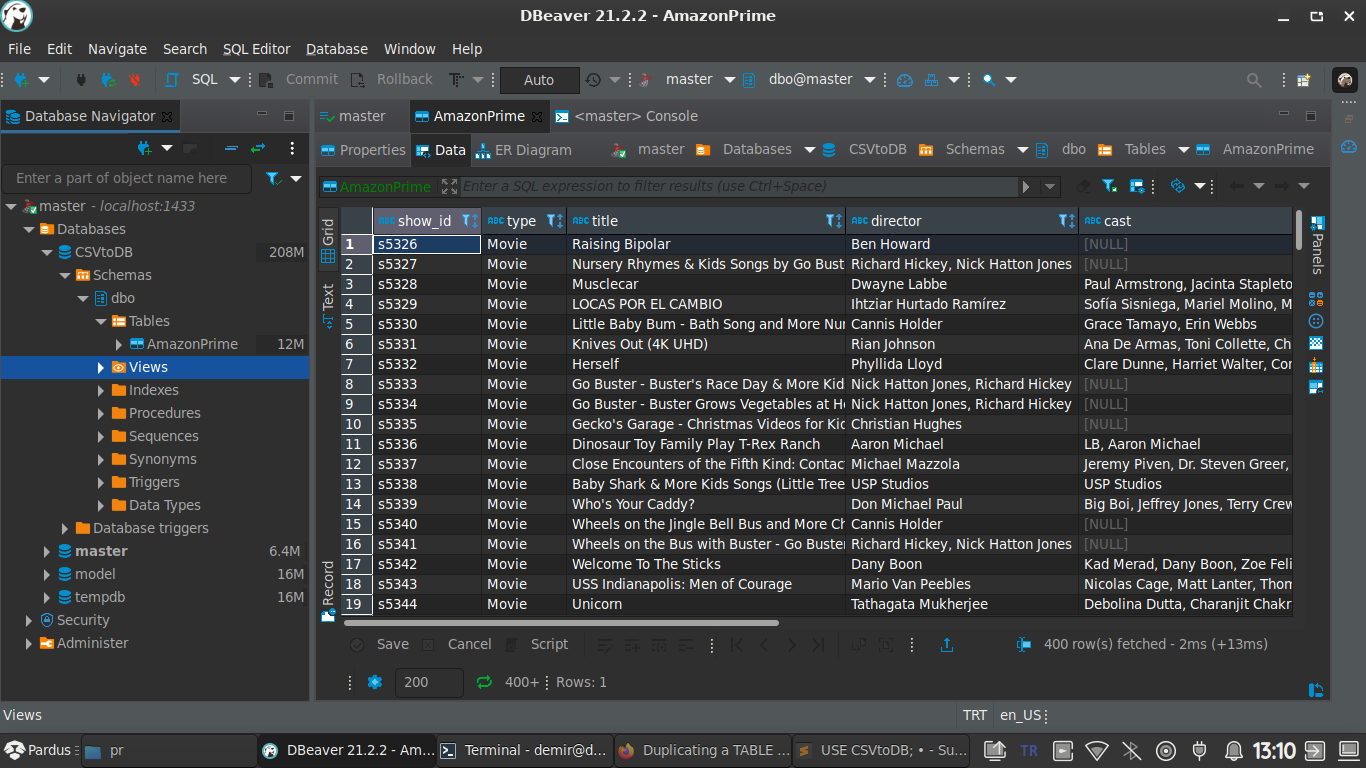
Task: Click the Commit toolbar button
Action: tap(300, 80)
